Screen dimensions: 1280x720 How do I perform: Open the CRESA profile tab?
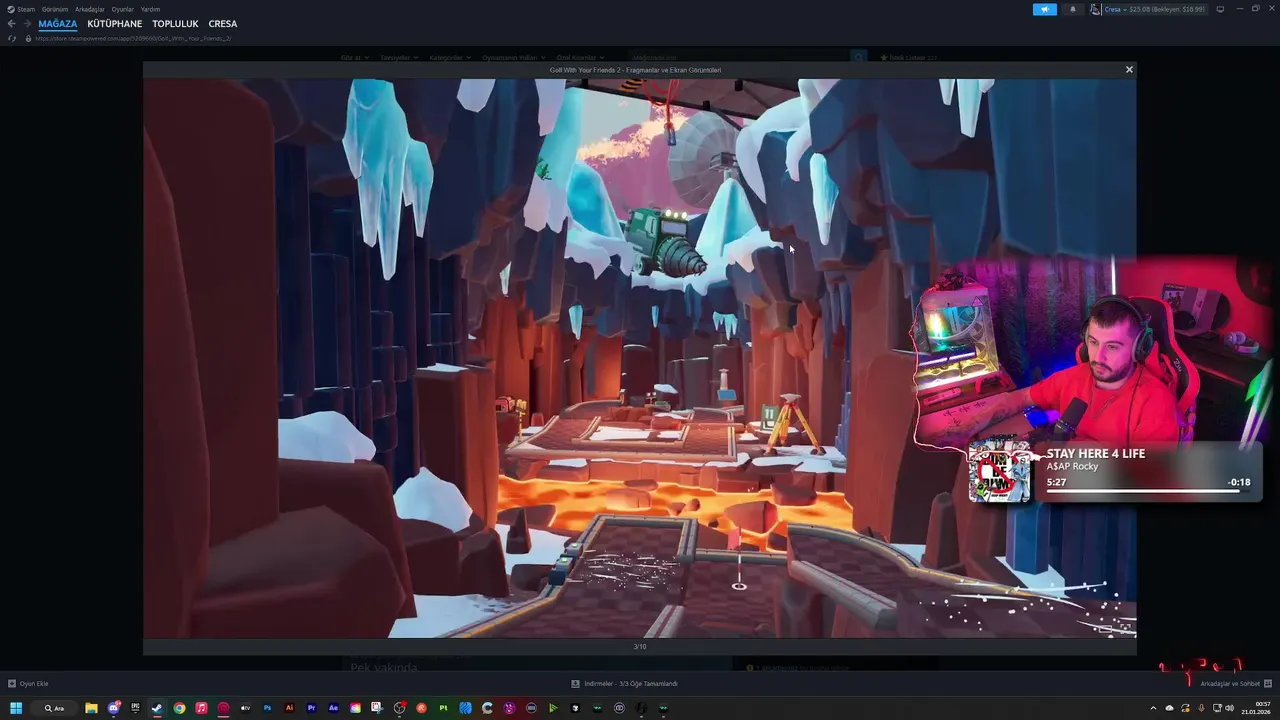[223, 24]
